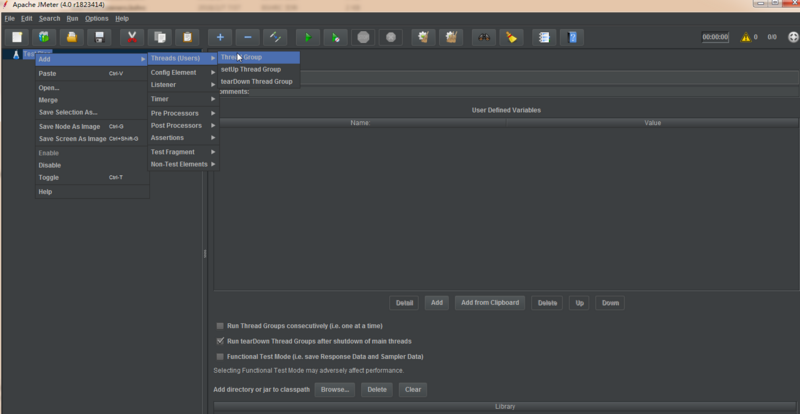The width and height of the screenshot is (800, 414).
Task: Expand the Pre Processors submenu
Action: (183, 113)
